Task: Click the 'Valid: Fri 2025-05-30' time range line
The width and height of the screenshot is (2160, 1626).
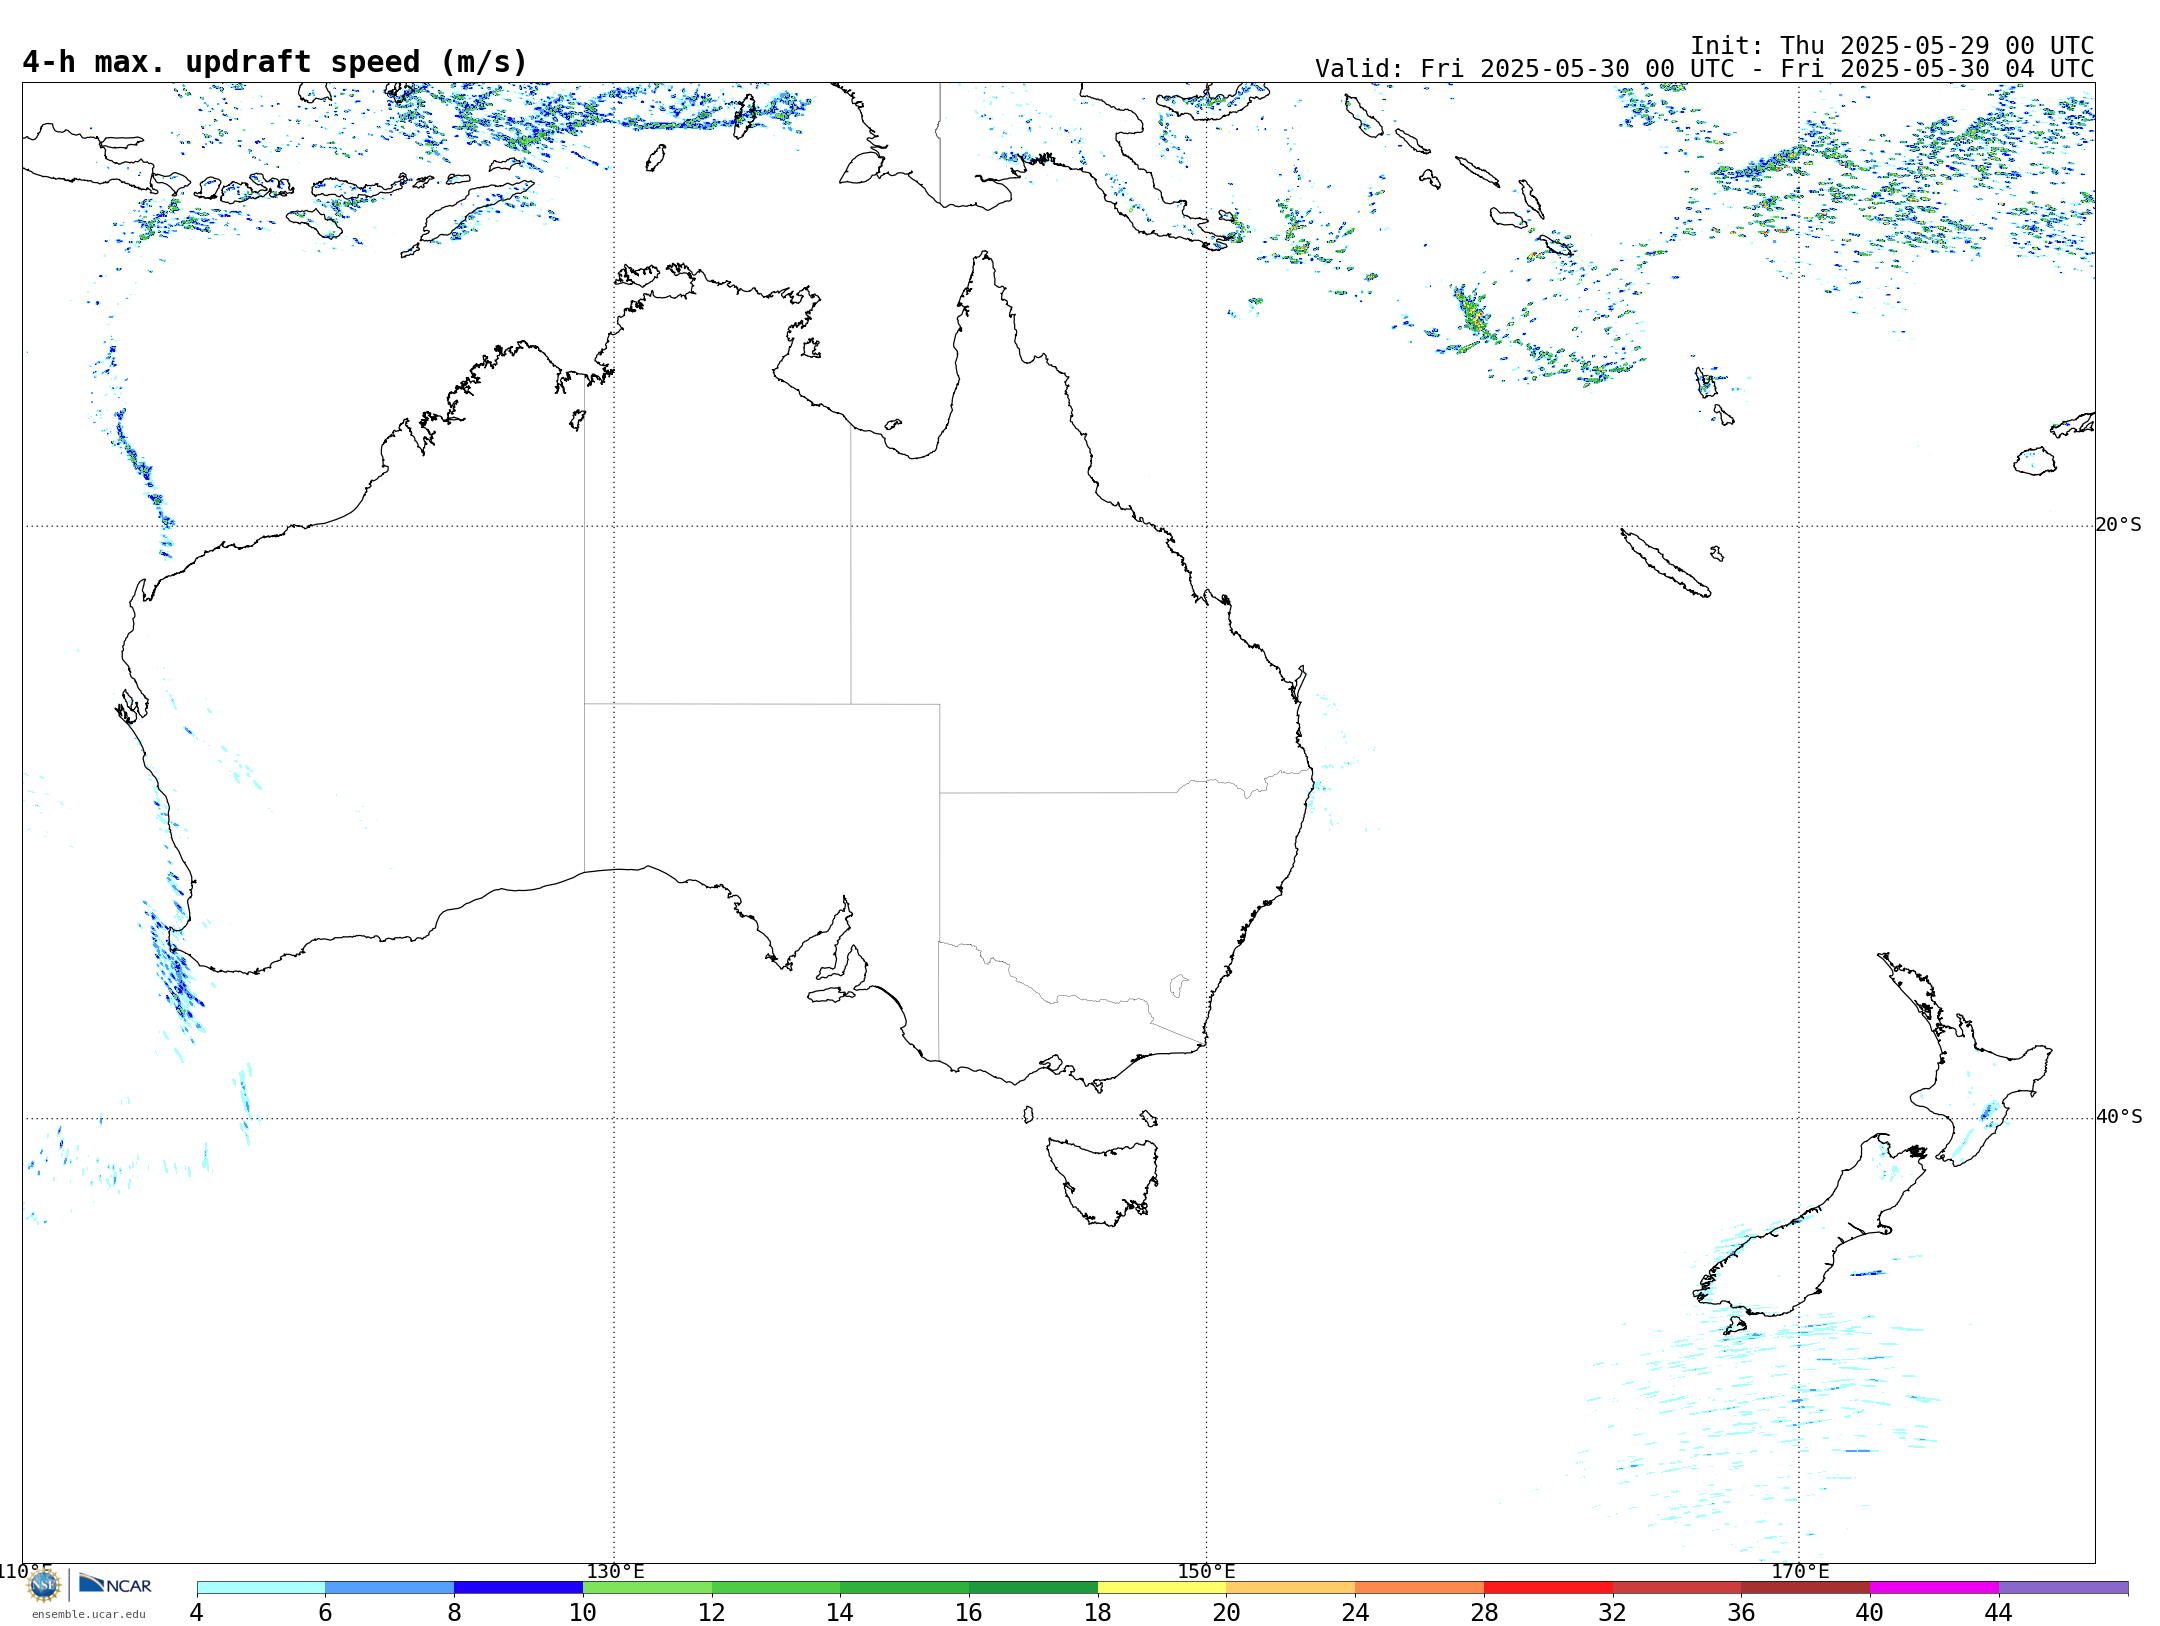Action: point(1704,69)
